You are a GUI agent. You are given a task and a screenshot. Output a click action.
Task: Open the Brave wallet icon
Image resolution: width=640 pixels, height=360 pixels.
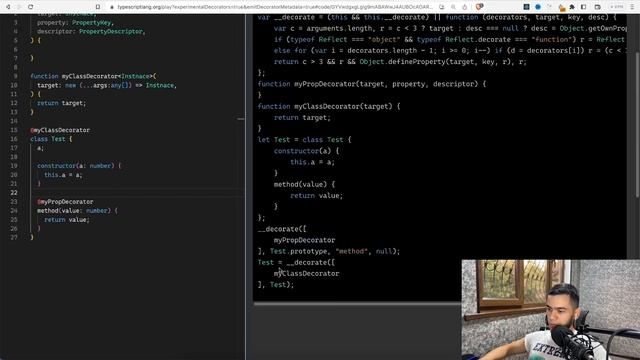pos(598,7)
